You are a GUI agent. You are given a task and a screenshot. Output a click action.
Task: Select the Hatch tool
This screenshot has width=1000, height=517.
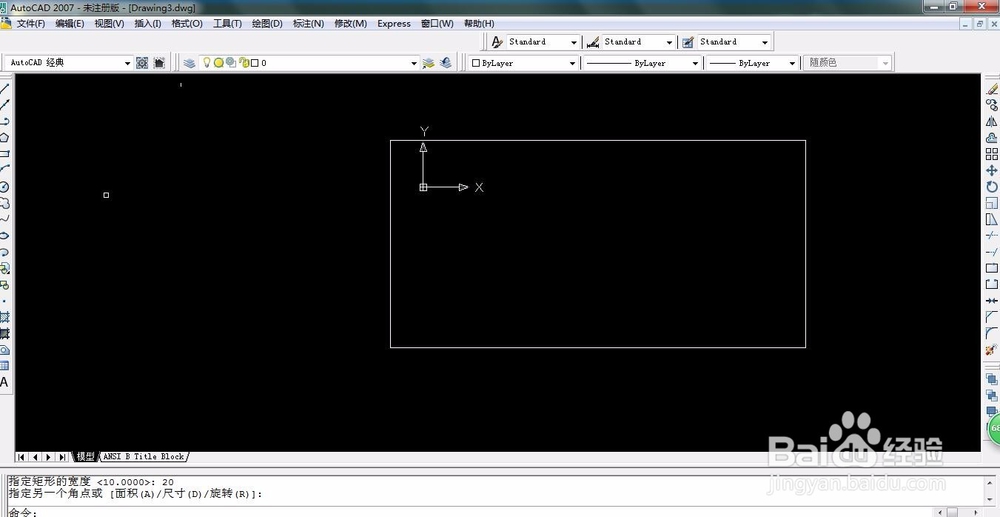pos(4,317)
